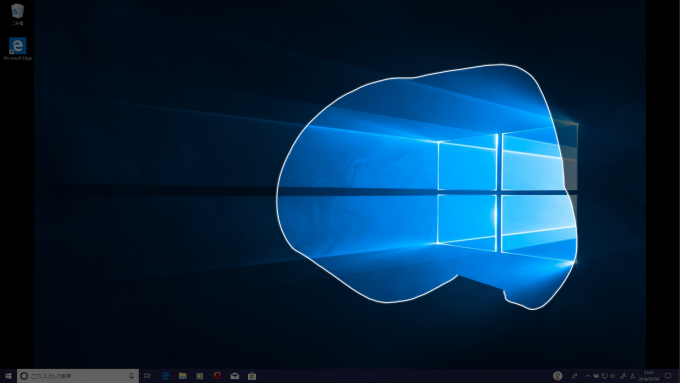Open the People icon in taskbar
The width and height of the screenshot is (680, 383).
coord(575,376)
